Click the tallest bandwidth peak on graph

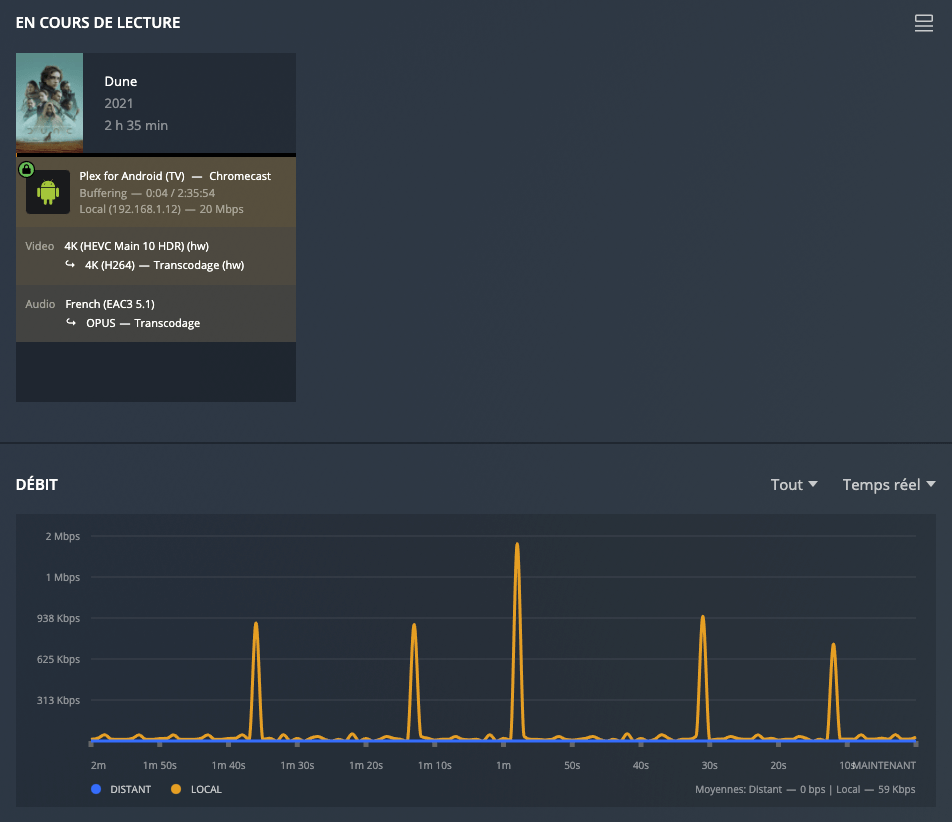[x=517, y=546]
